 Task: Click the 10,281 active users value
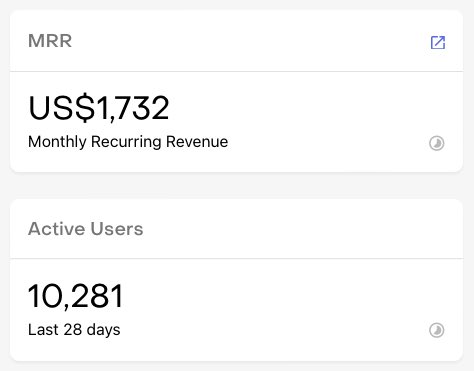[76, 296]
